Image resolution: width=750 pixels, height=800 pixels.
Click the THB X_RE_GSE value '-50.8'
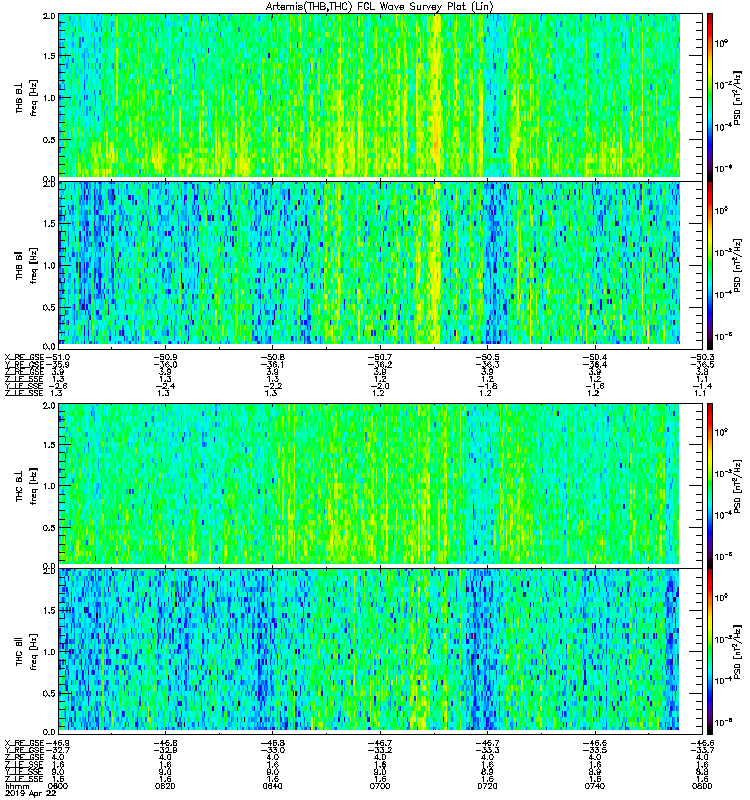coord(272,357)
